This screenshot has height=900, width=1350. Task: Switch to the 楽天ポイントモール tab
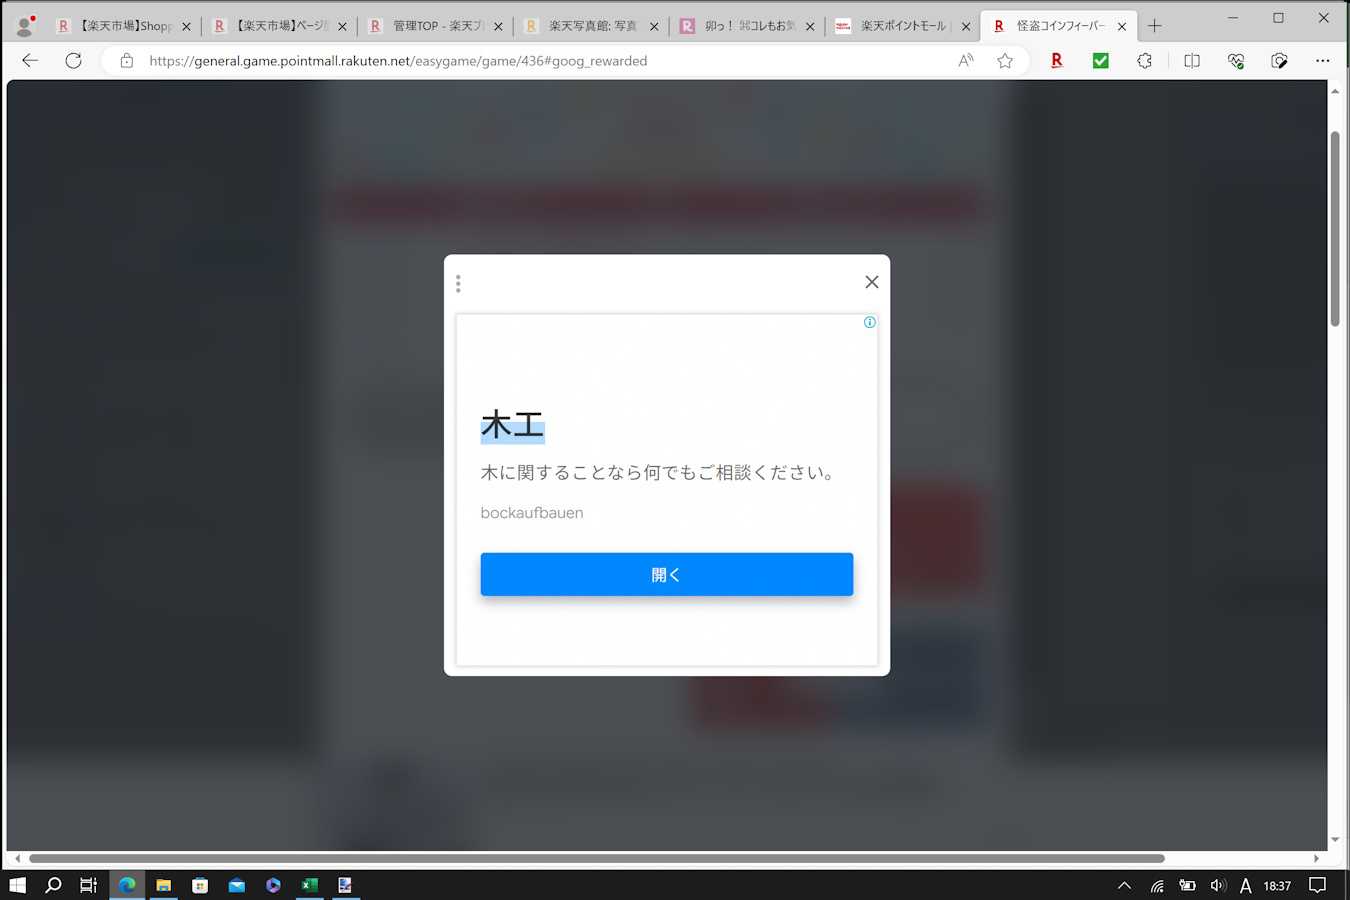(x=902, y=26)
